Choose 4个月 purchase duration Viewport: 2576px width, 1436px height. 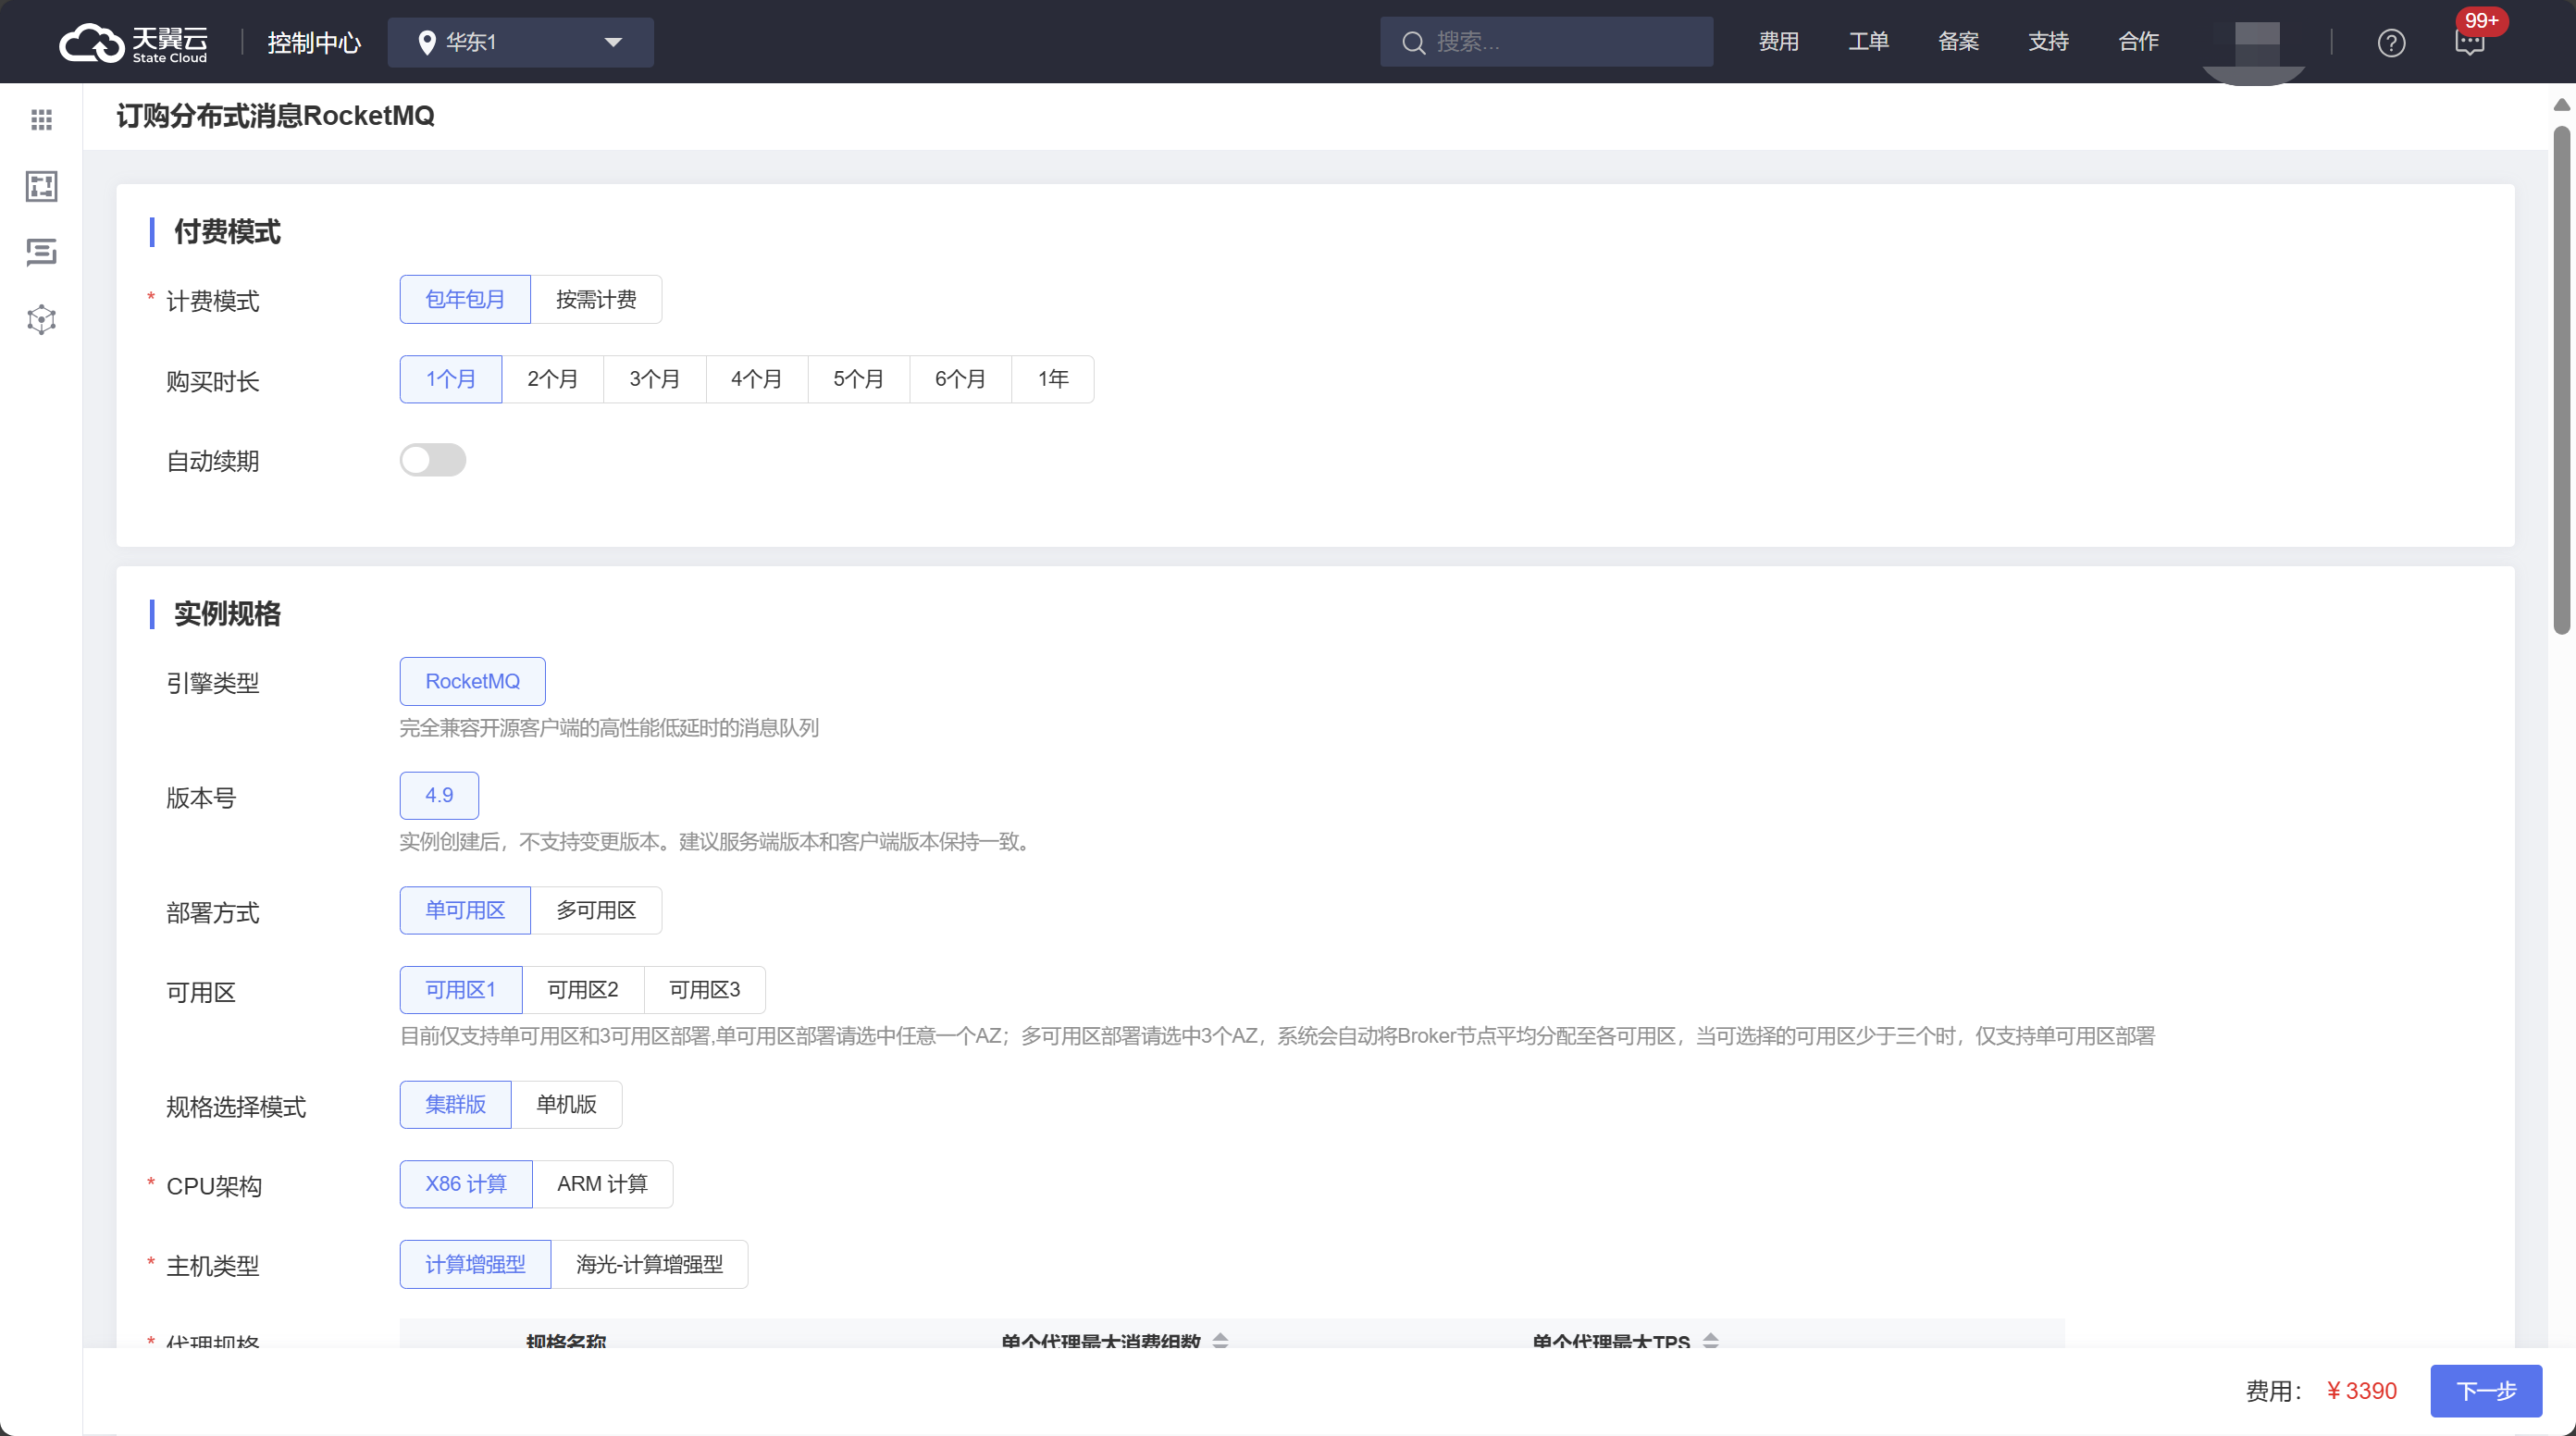point(757,379)
